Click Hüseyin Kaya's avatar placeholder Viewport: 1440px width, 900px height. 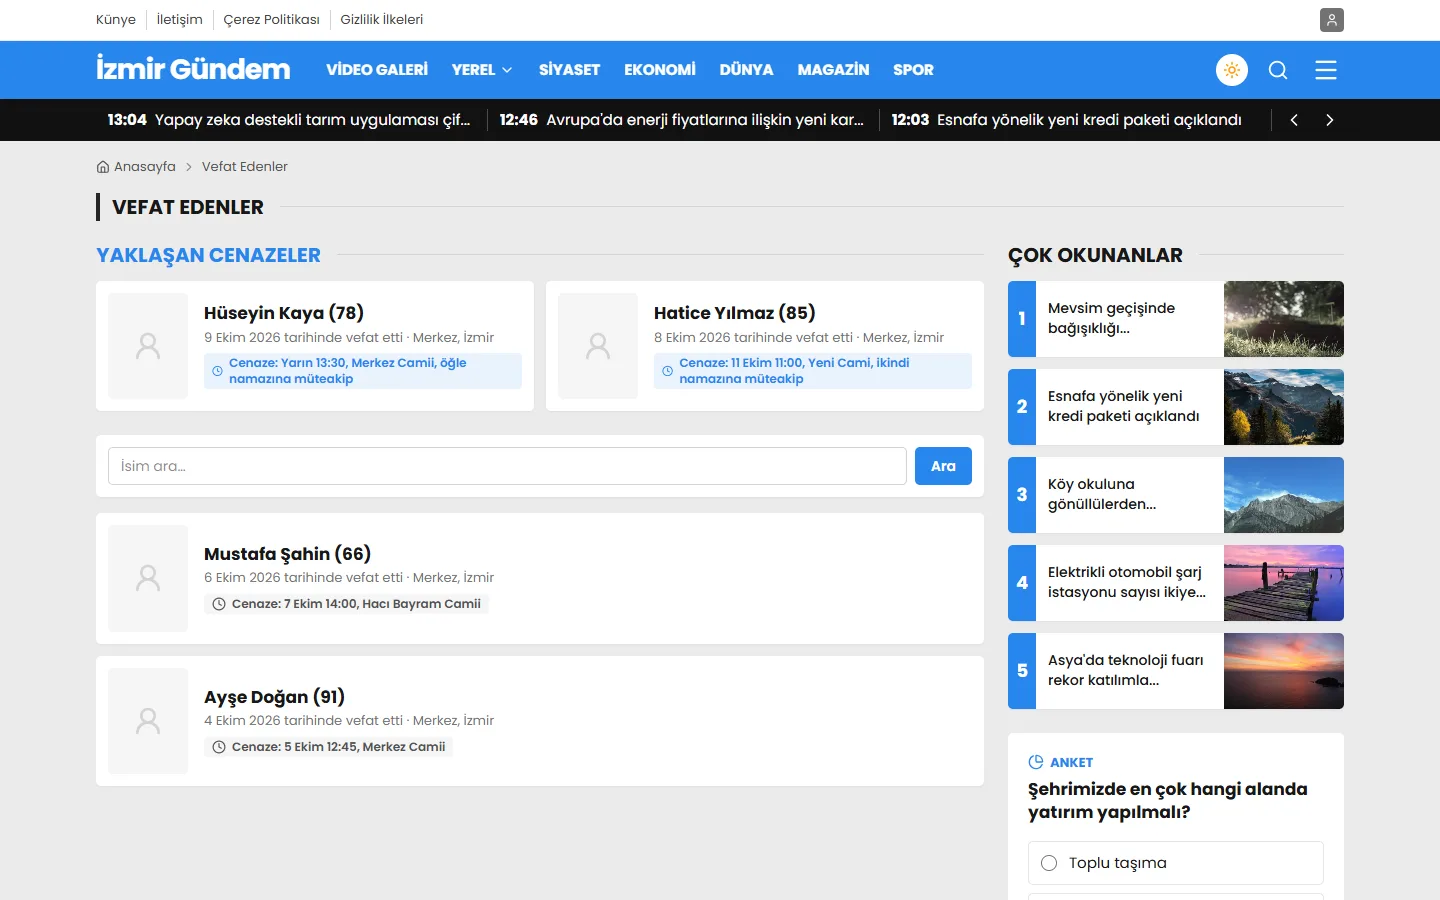pos(148,346)
